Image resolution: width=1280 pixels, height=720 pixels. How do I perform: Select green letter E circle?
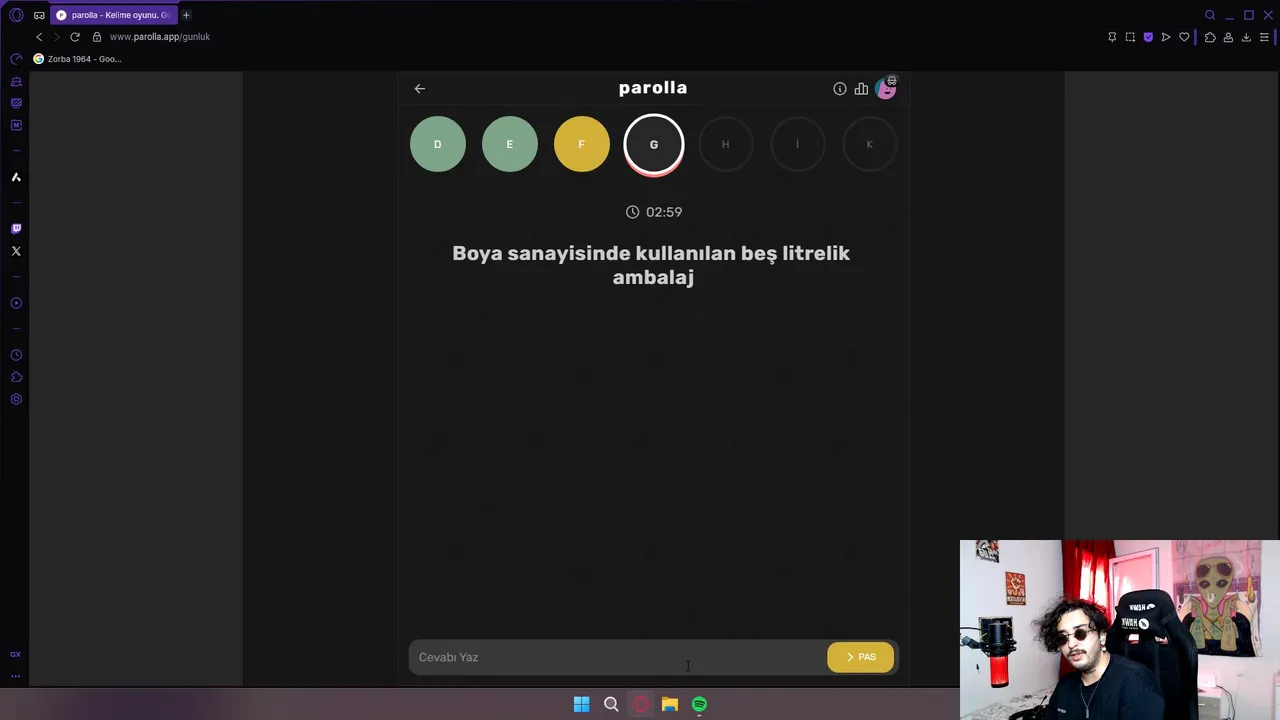coord(510,144)
